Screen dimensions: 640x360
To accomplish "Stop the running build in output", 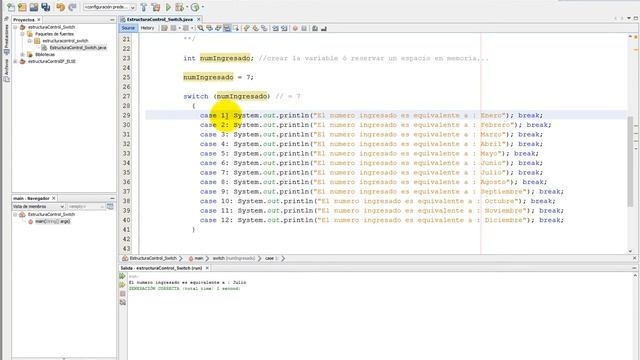I will (122, 294).
